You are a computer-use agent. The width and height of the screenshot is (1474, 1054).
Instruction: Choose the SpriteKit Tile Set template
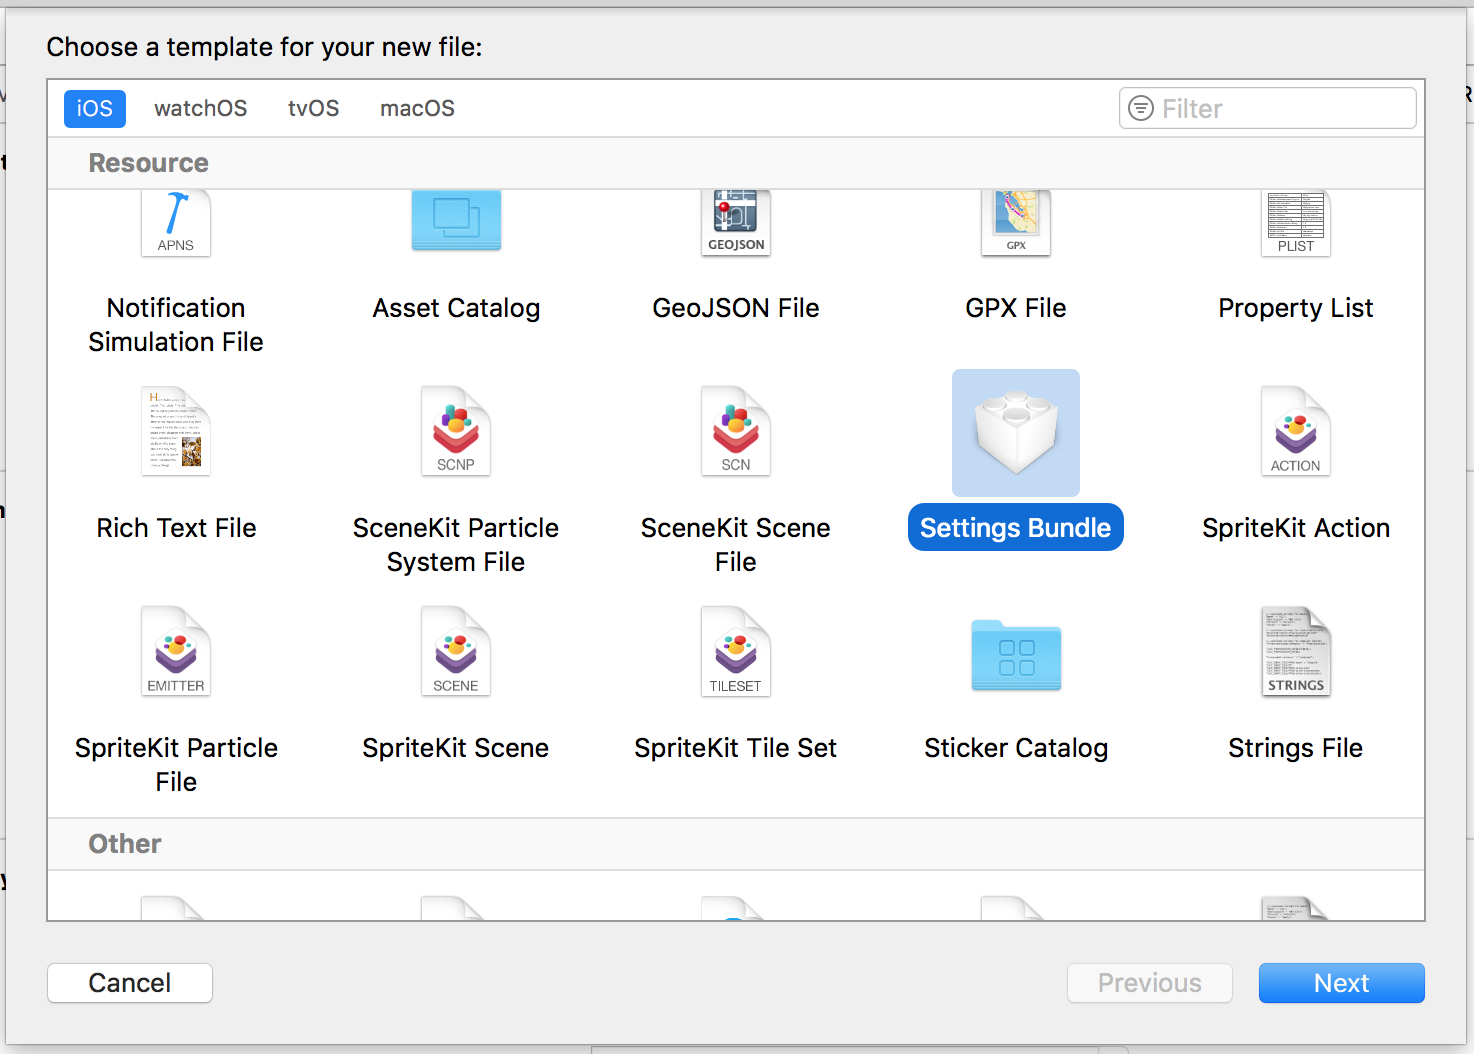coord(735,652)
